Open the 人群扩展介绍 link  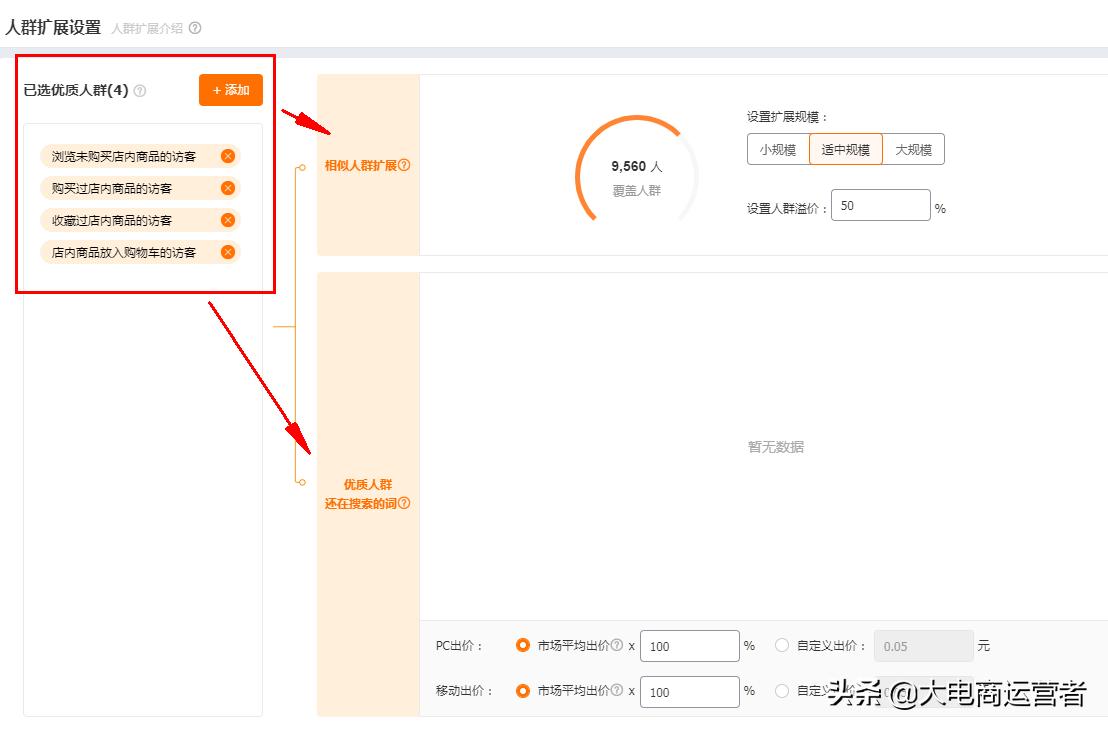(x=147, y=28)
